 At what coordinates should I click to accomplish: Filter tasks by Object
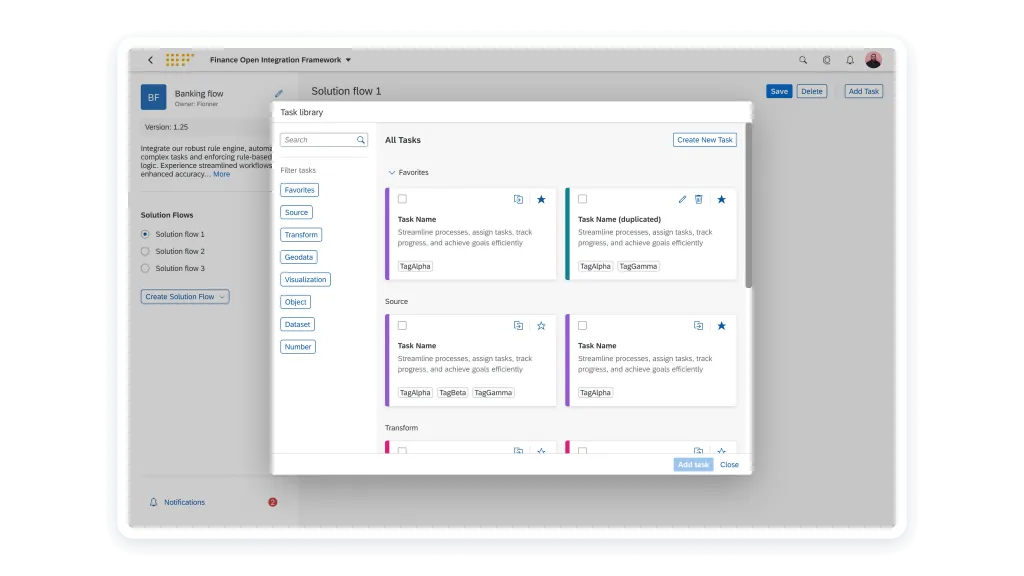pos(295,302)
